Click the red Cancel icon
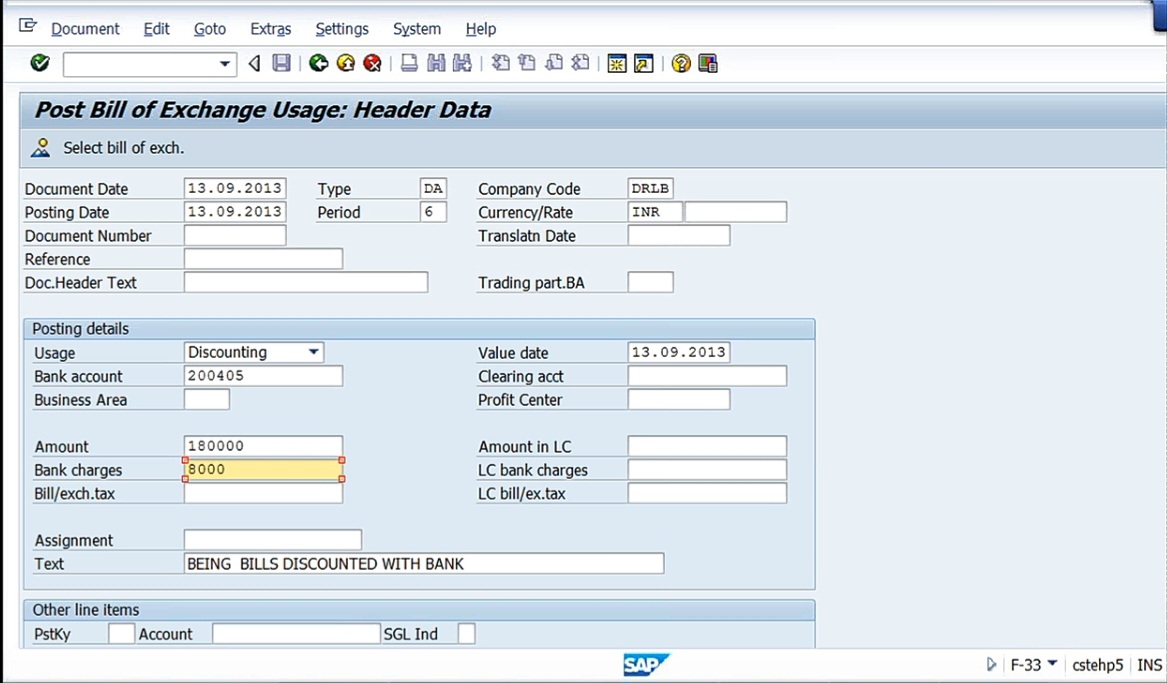The height and width of the screenshot is (683, 1167). (x=372, y=63)
